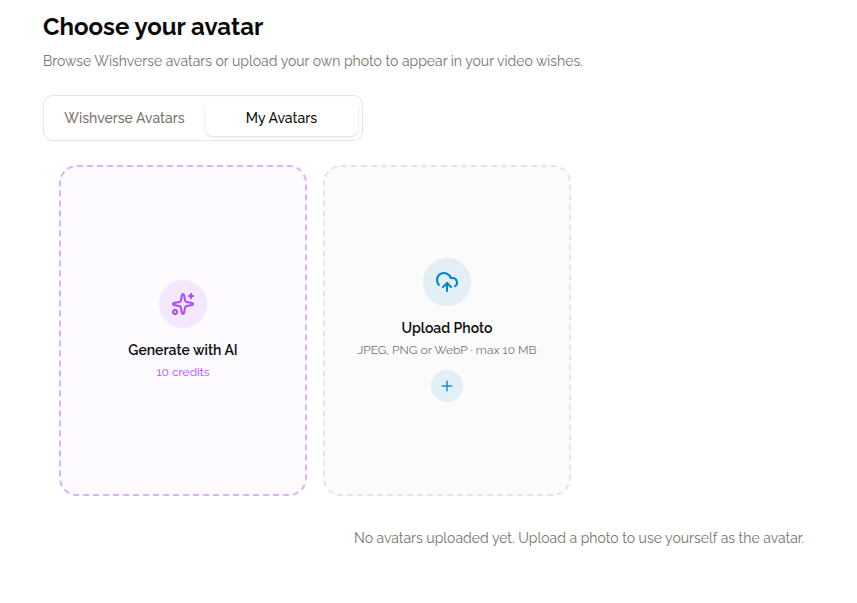The height and width of the screenshot is (603, 857).
Task: Open the My Avatars tab
Action: click(x=281, y=117)
